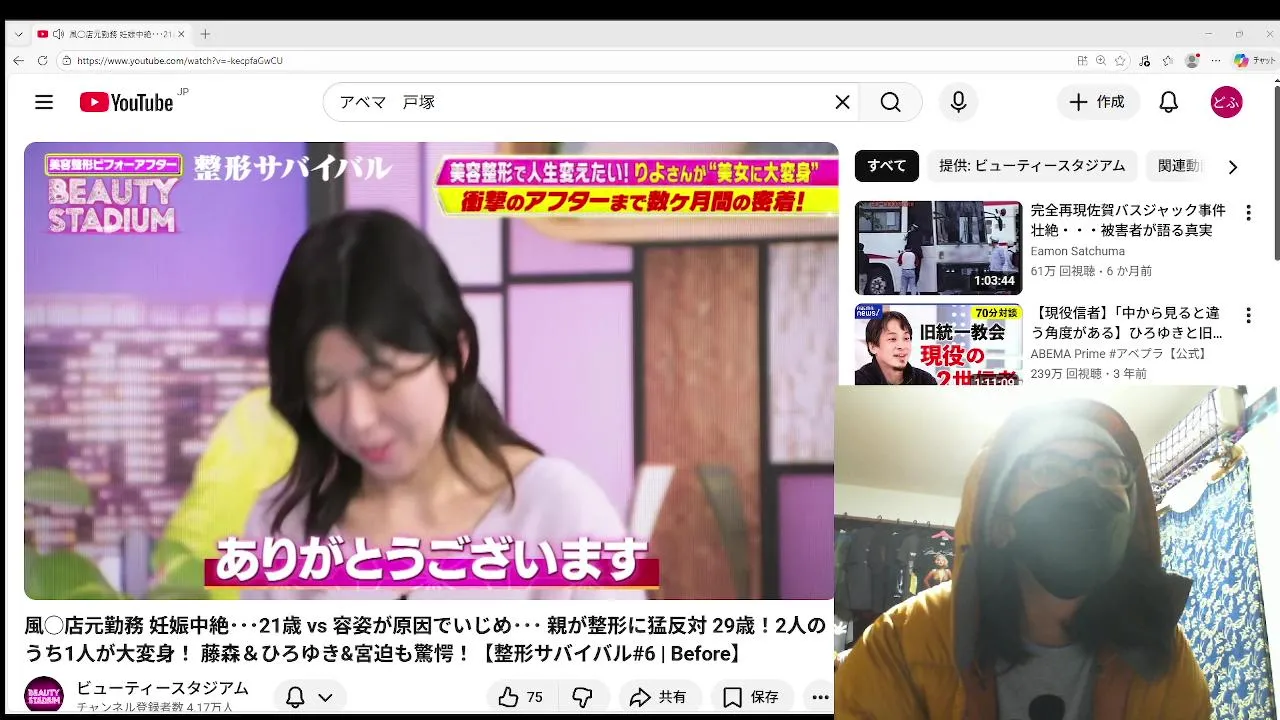Image resolution: width=1280 pixels, height=720 pixels.
Task: Open the 完全再現佐賀バスジャック事件 video title
Action: click(x=1128, y=220)
